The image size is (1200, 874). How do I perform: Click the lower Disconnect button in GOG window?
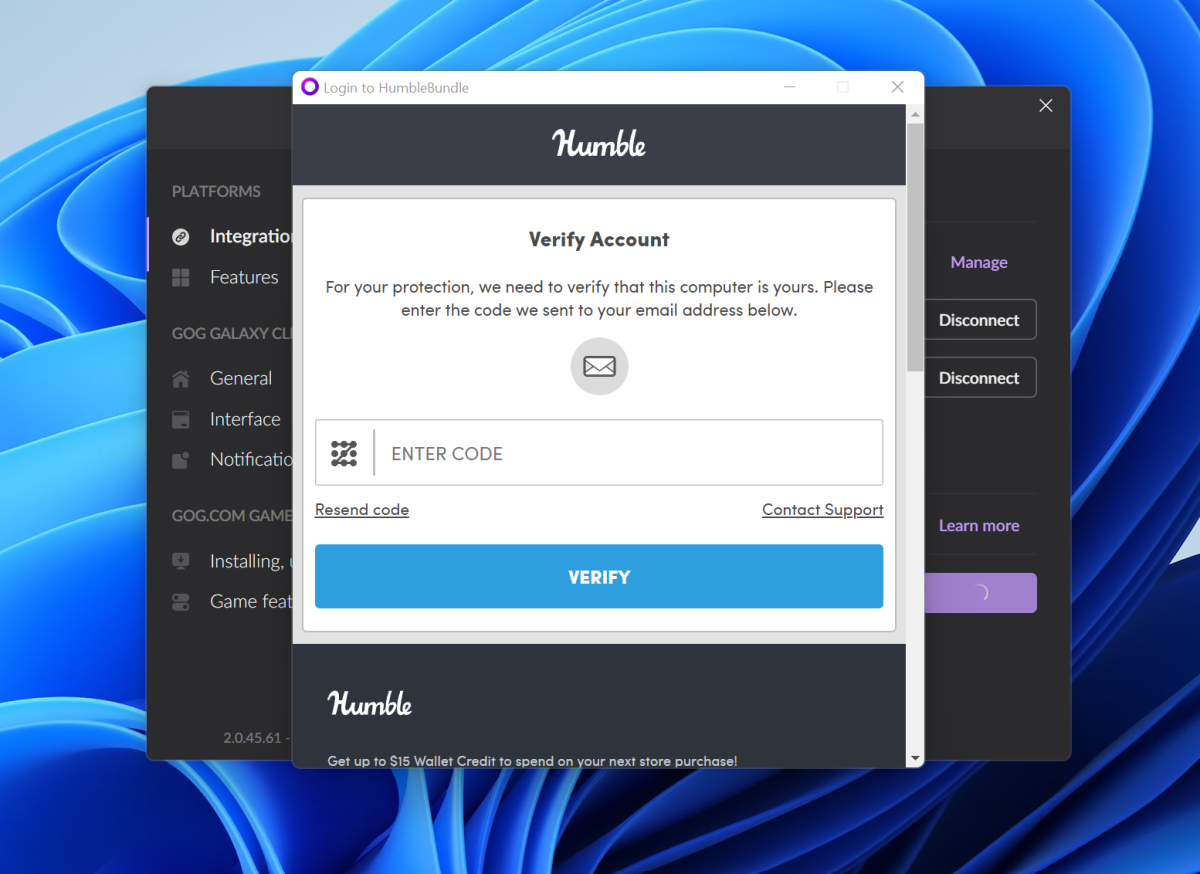coord(979,378)
